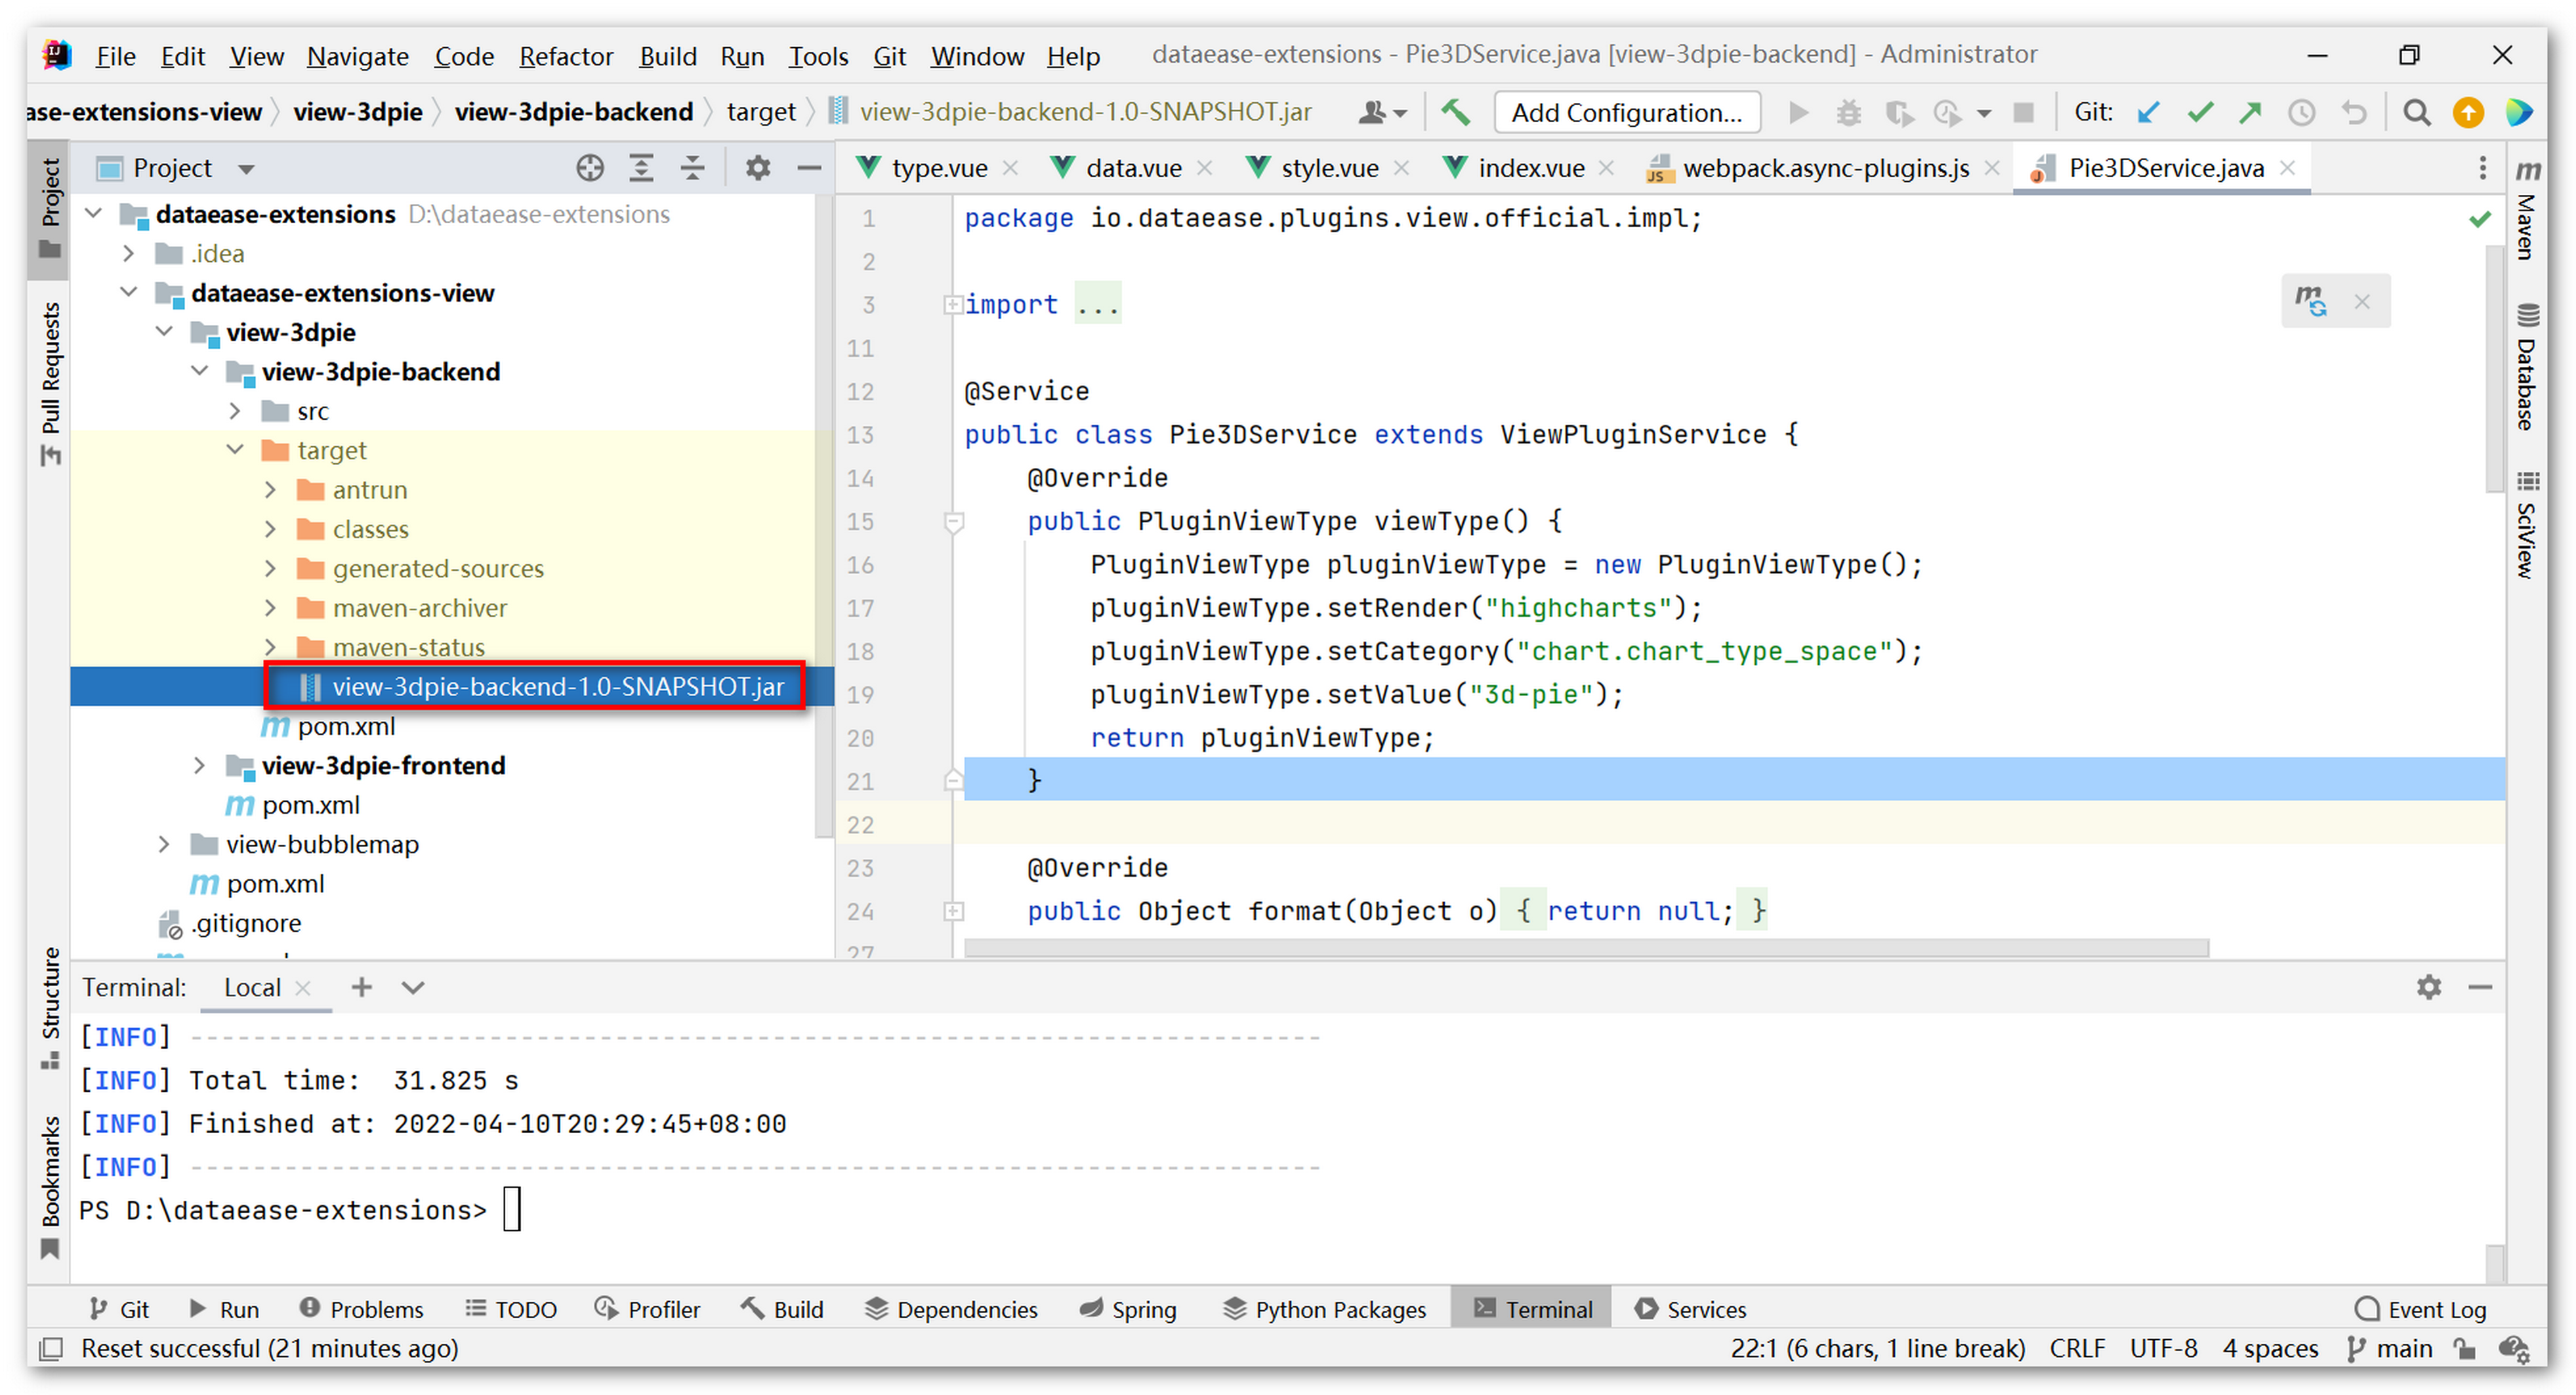Screen dimensions: 2576x1395
Task: Add new terminal tab plus icon
Action: pyautogui.click(x=361, y=988)
